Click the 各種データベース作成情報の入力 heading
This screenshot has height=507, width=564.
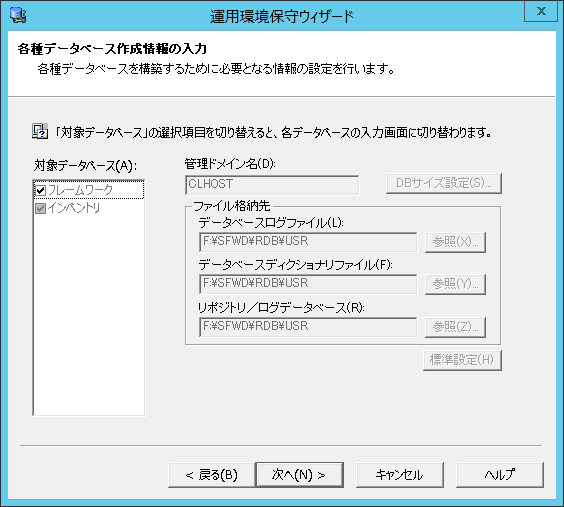112,49
